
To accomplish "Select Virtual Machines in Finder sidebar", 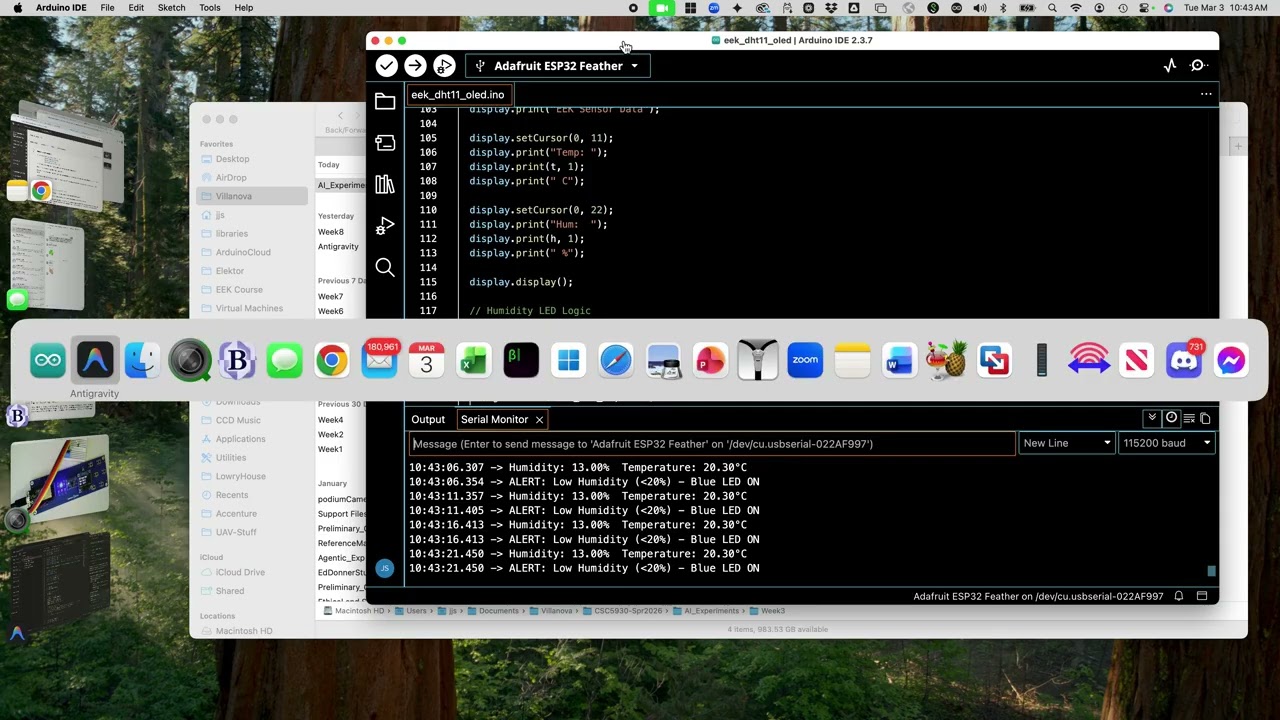I will coord(249,308).
